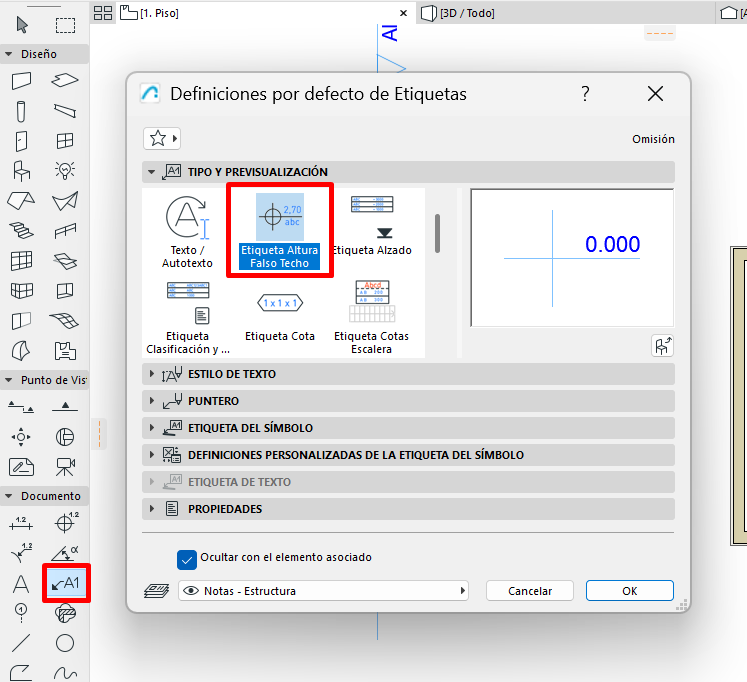Select the Camera tool in toolbox
The height and width of the screenshot is (682, 747).
[65, 466]
